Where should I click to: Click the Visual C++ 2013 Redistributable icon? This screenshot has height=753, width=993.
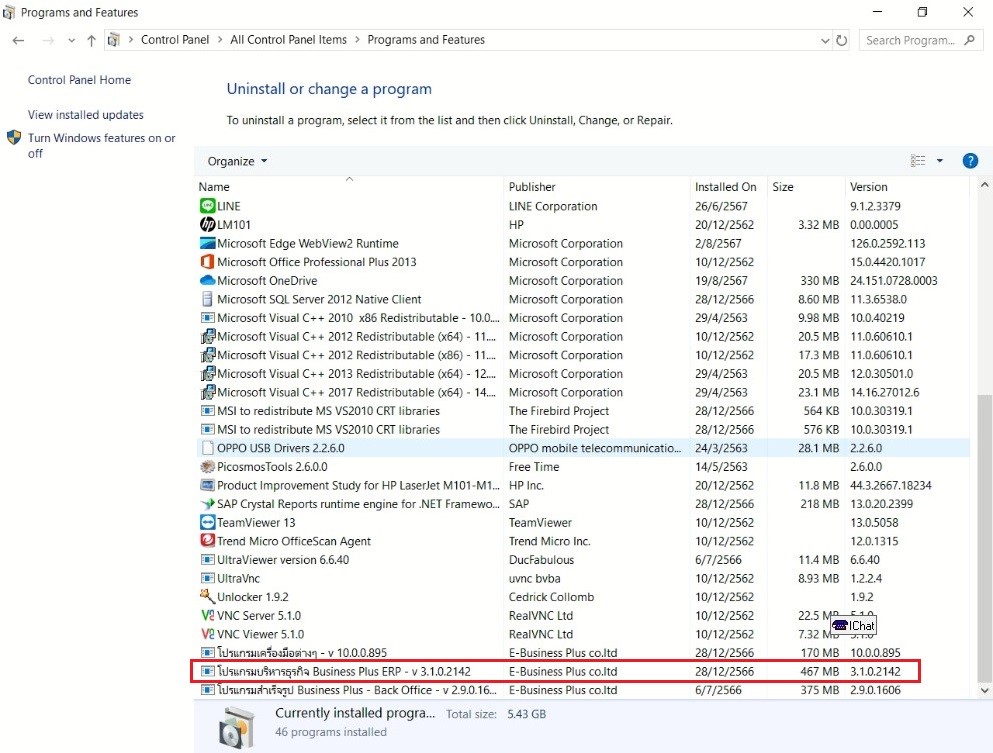coord(207,374)
